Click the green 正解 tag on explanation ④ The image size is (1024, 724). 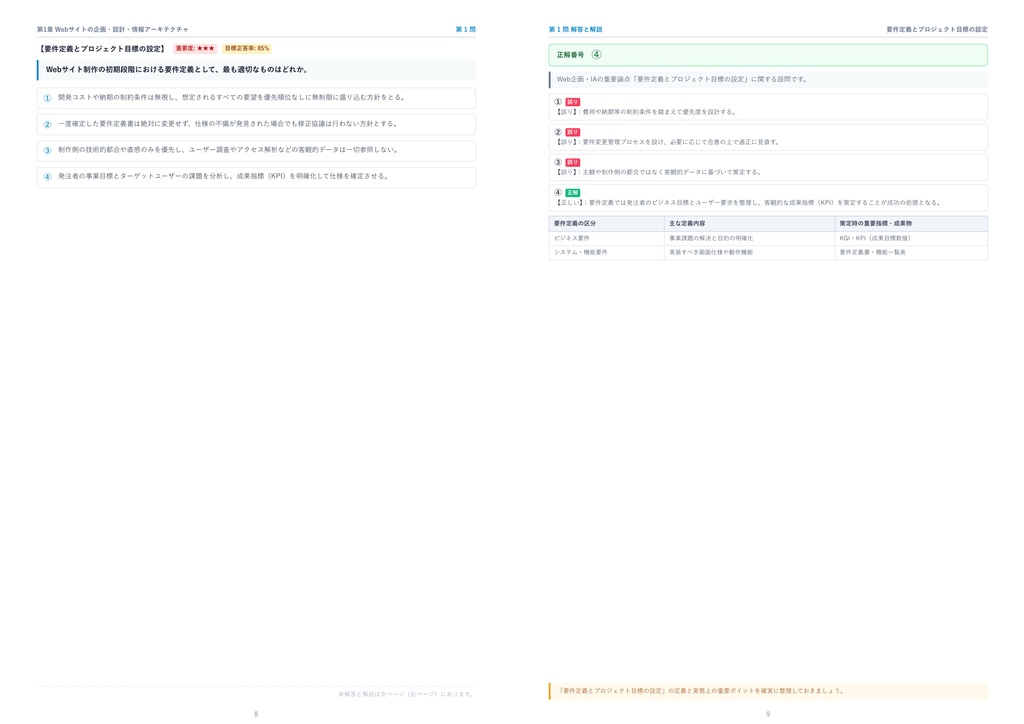572,193
